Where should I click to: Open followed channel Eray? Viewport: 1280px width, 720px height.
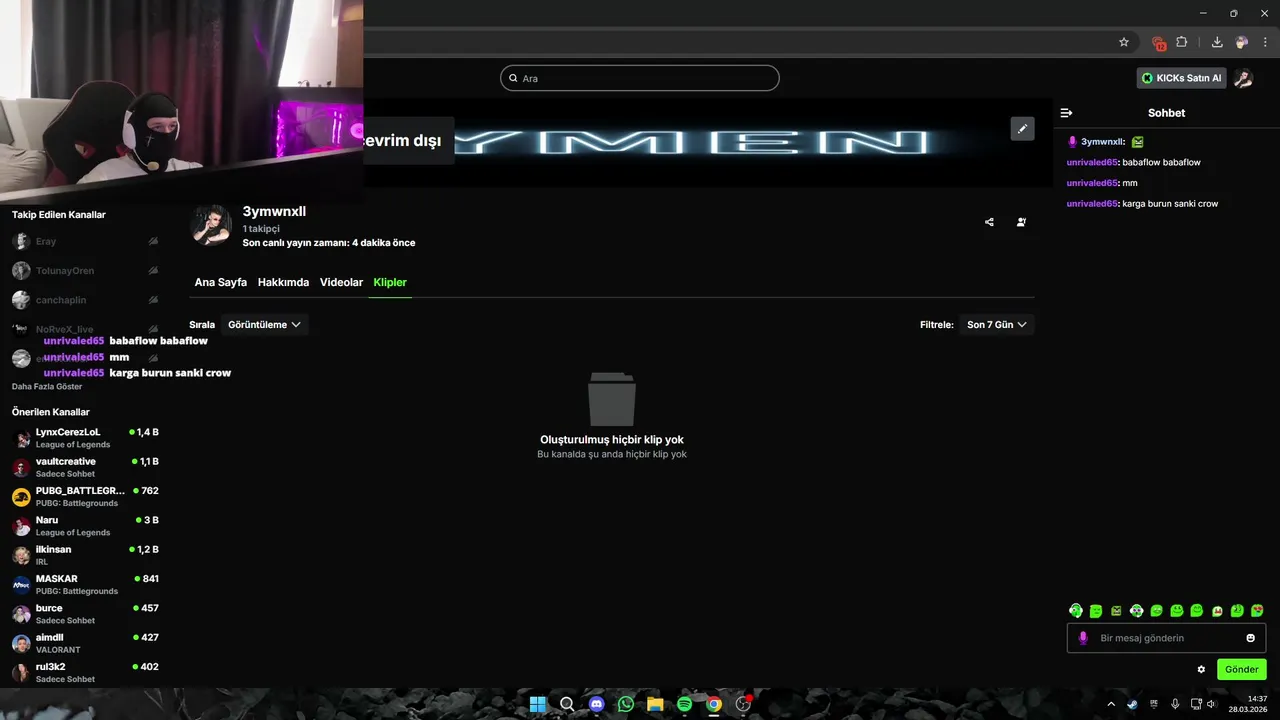pos(85,241)
